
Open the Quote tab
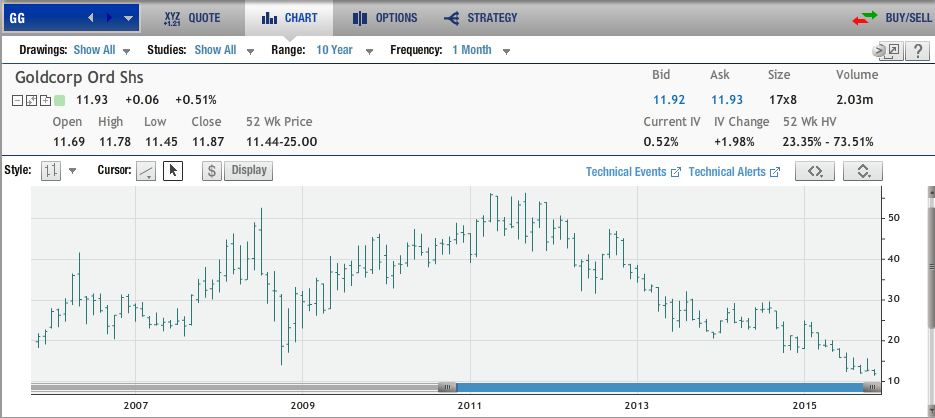coord(192,18)
